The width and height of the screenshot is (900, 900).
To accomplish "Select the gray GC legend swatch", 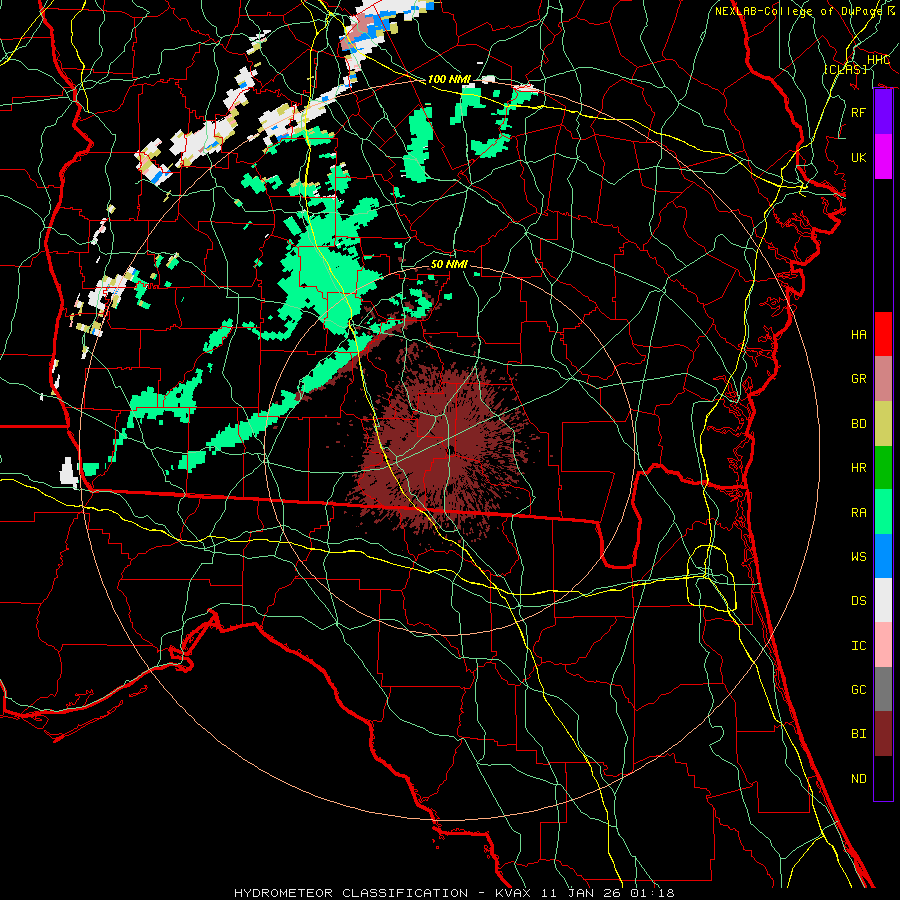I will (883, 689).
